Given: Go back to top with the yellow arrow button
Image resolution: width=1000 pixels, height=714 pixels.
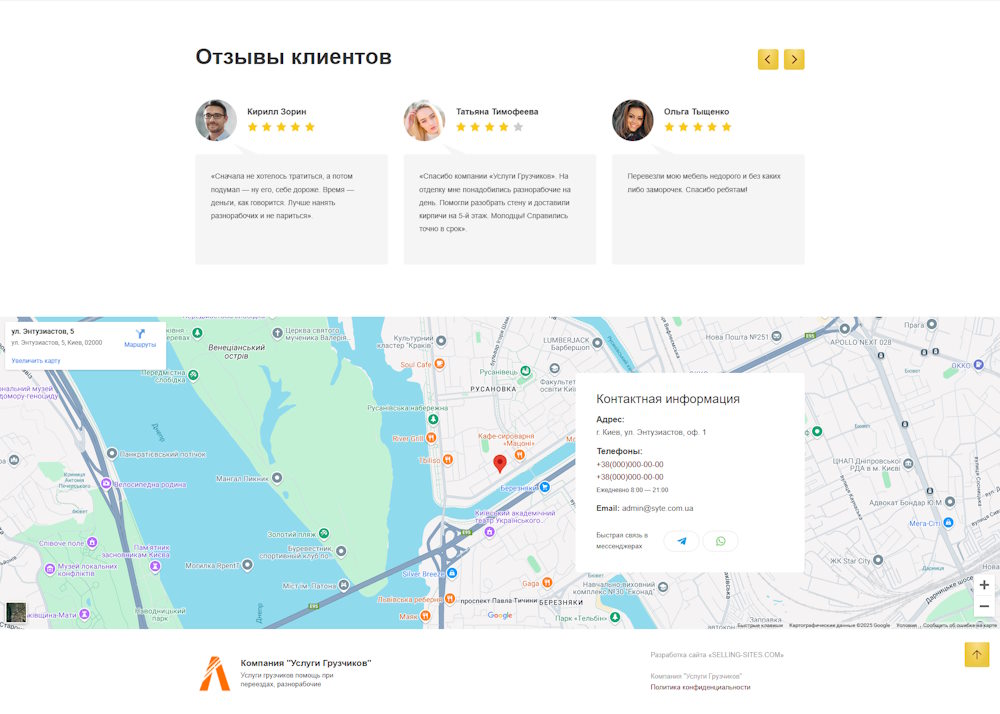Looking at the screenshot, I should pyautogui.click(x=976, y=655).
